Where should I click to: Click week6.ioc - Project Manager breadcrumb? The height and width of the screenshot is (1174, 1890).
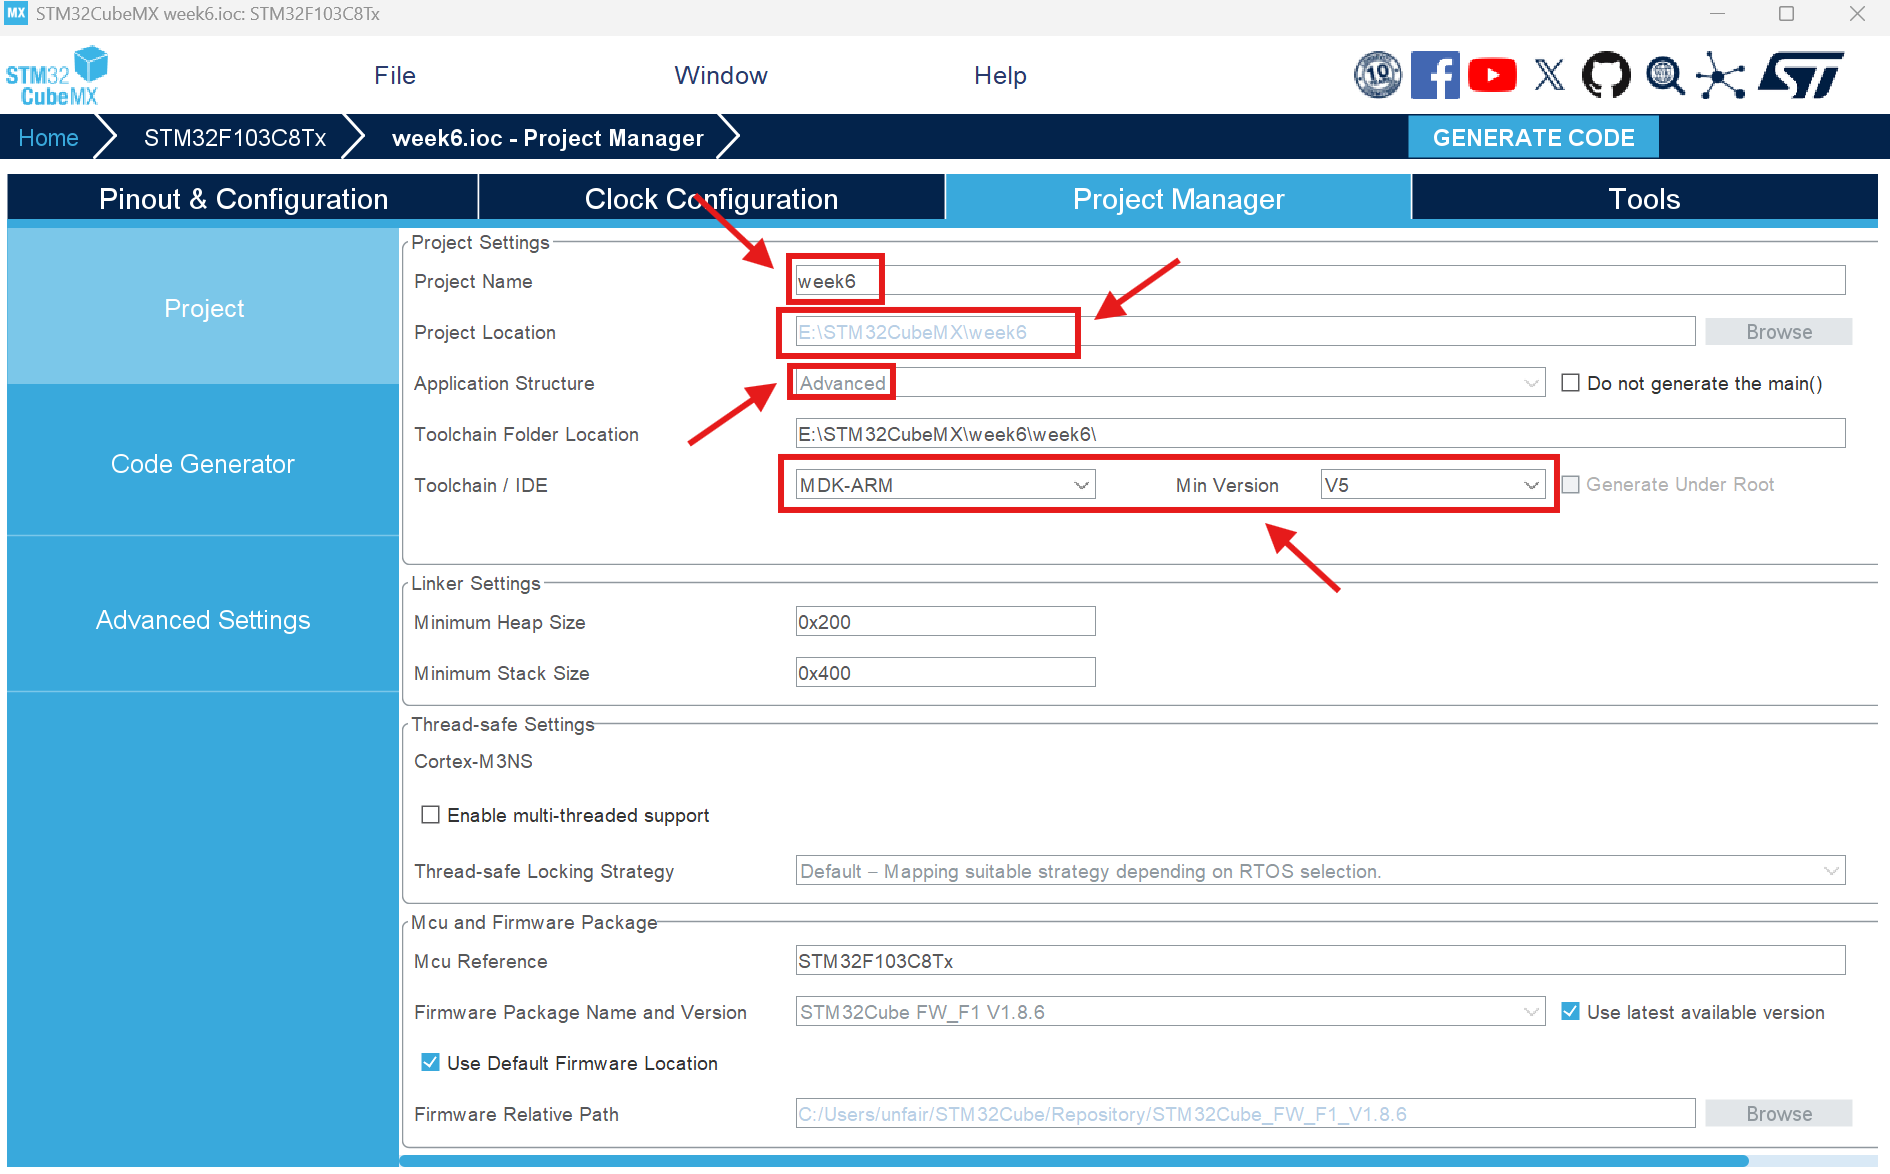(548, 137)
